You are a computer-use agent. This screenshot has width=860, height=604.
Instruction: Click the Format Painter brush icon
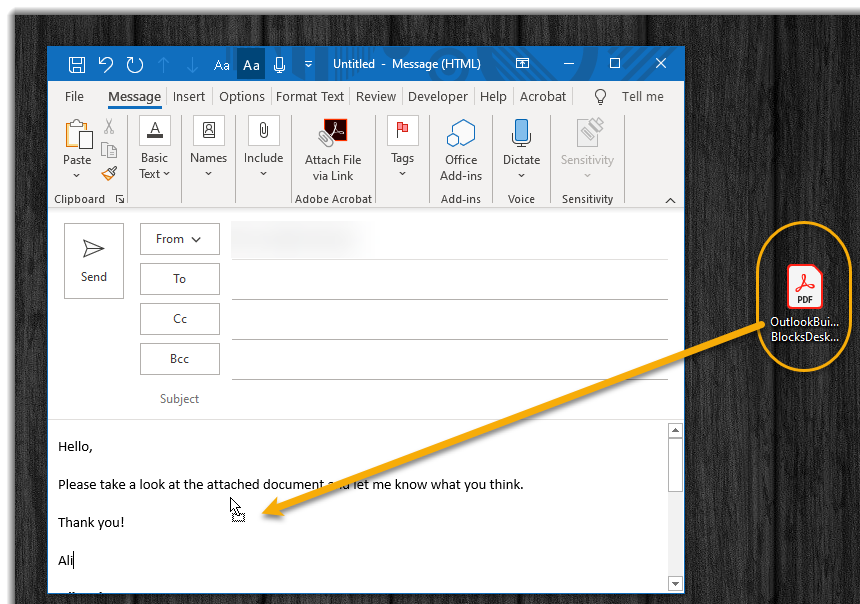(108, 172)
